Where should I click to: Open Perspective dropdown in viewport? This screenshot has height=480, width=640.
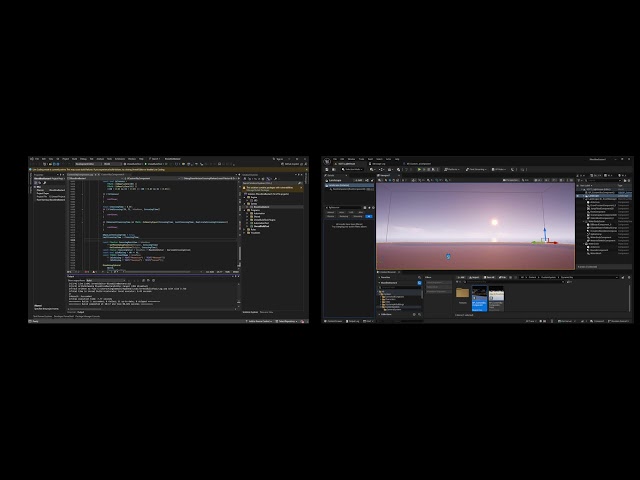pos(511,180)
